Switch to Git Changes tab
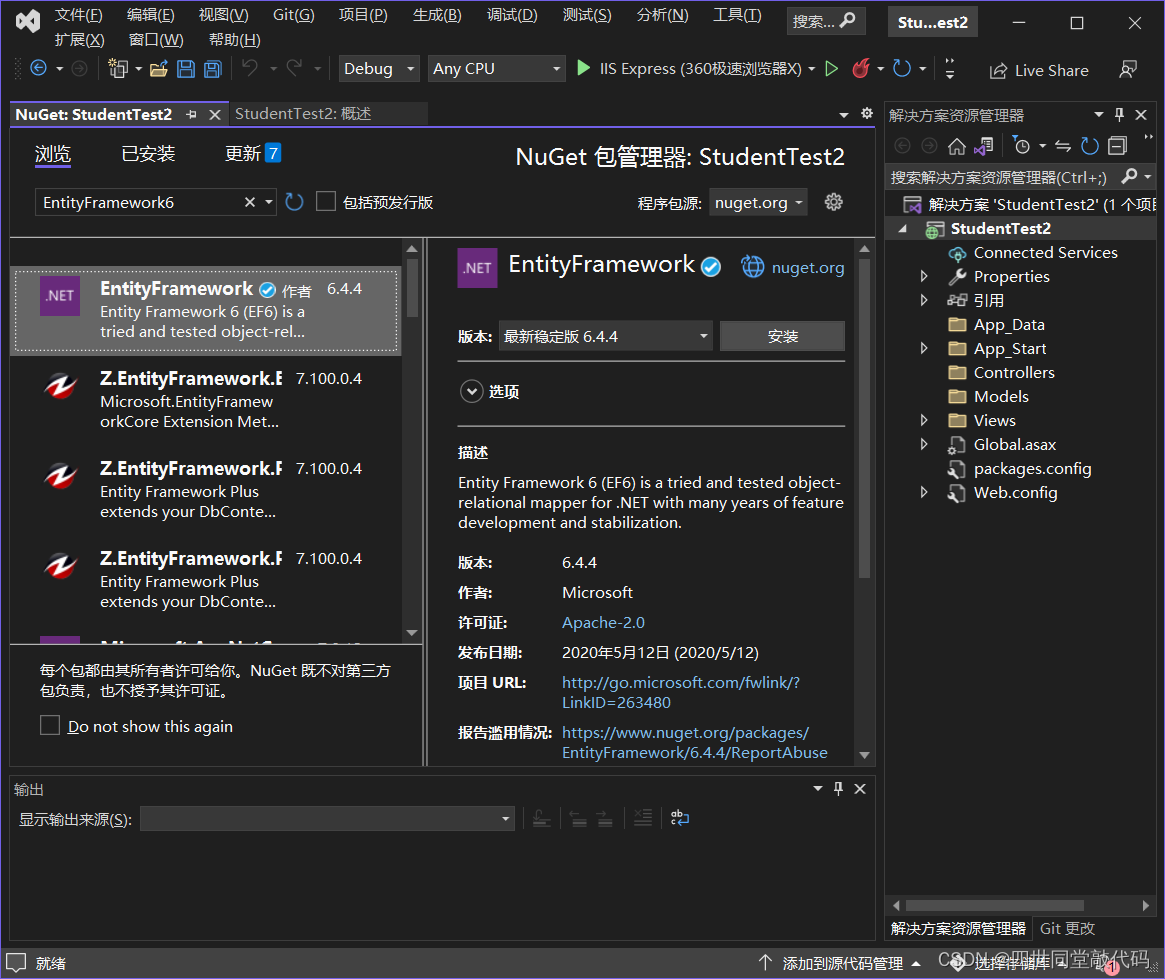1165x979 pixels. pos(1067,928)
